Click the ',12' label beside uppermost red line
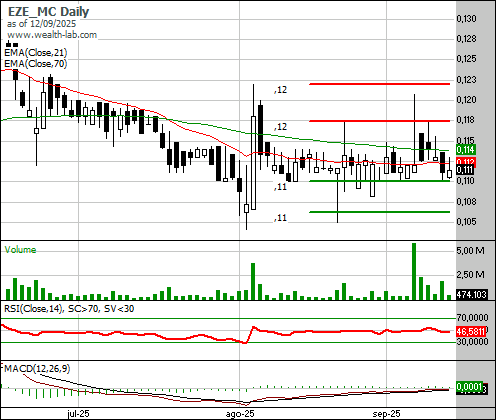496x420 pixels. point(280,90)
